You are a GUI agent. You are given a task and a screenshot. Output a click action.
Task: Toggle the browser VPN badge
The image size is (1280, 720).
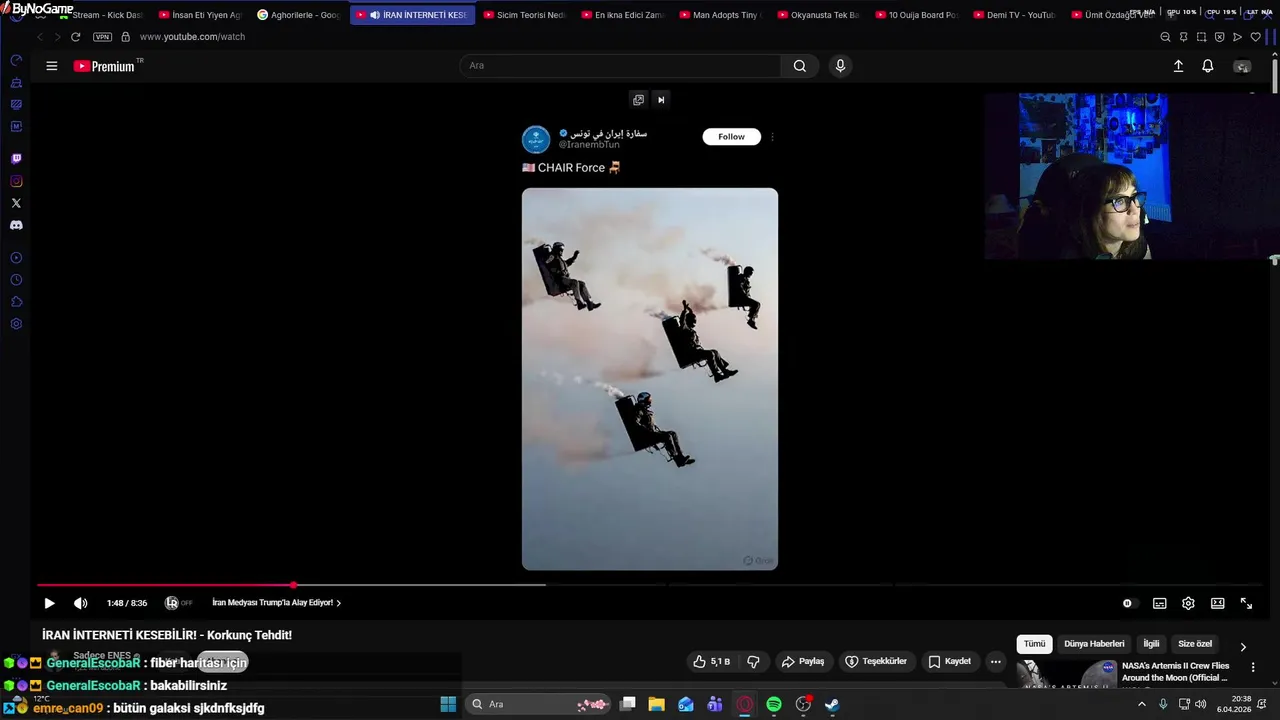tap(102, 37)
